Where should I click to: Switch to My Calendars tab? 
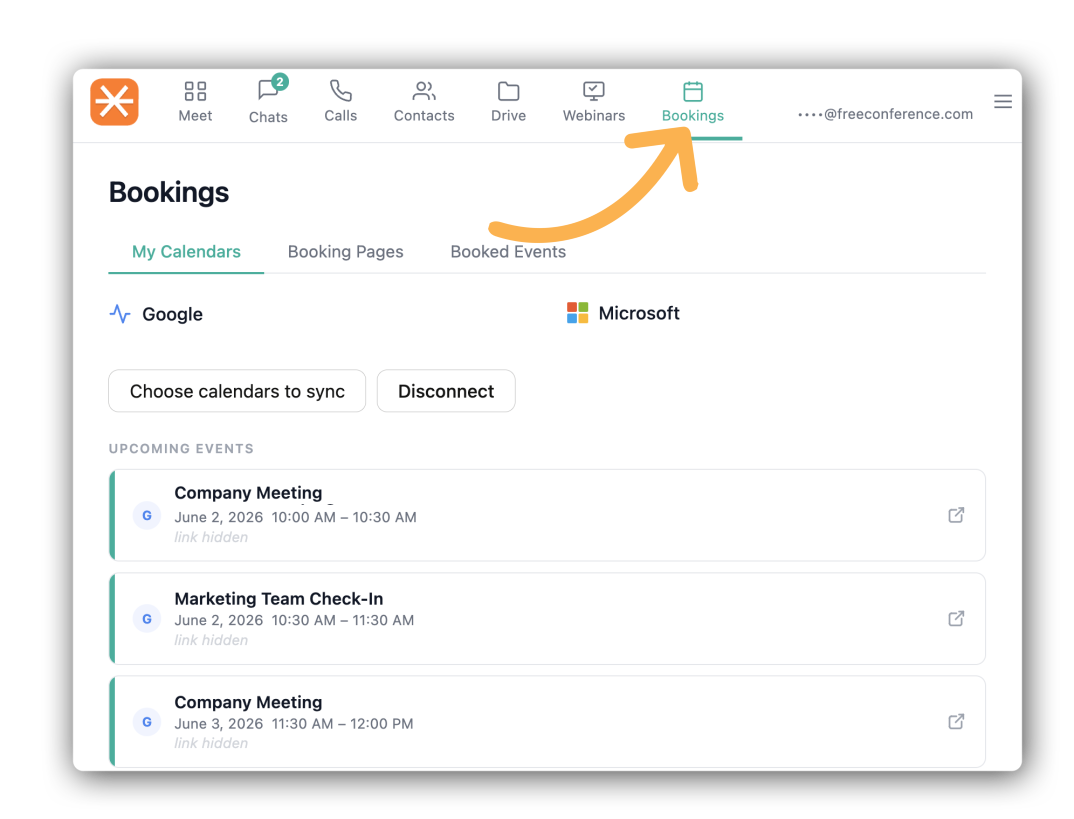click(x=186, y=252)
